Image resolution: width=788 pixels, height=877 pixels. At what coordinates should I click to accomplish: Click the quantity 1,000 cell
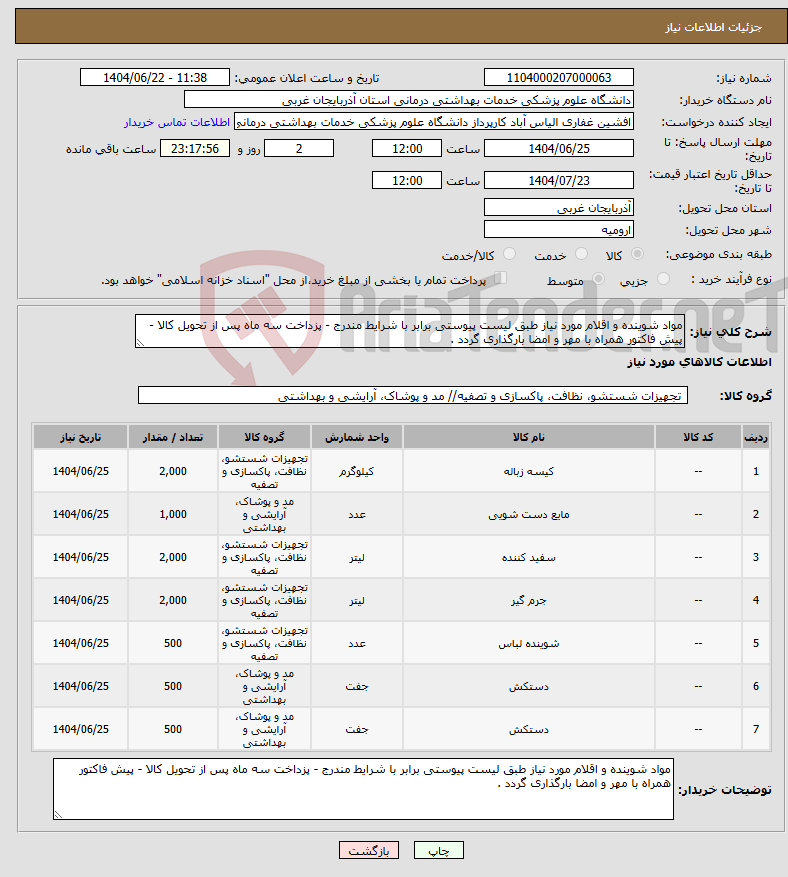pos(173,515)
